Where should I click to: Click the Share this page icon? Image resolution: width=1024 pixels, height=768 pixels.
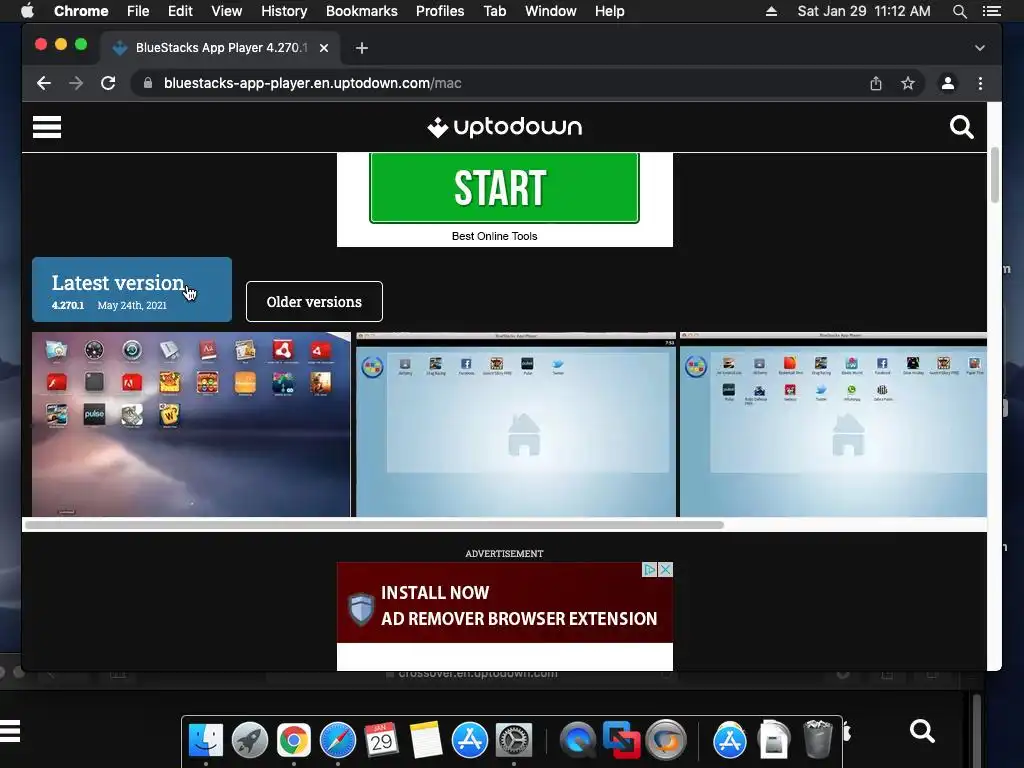point(876,83)
